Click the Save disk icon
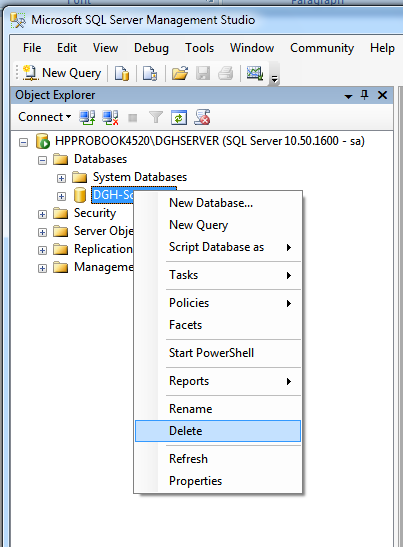 pos(203,73)
